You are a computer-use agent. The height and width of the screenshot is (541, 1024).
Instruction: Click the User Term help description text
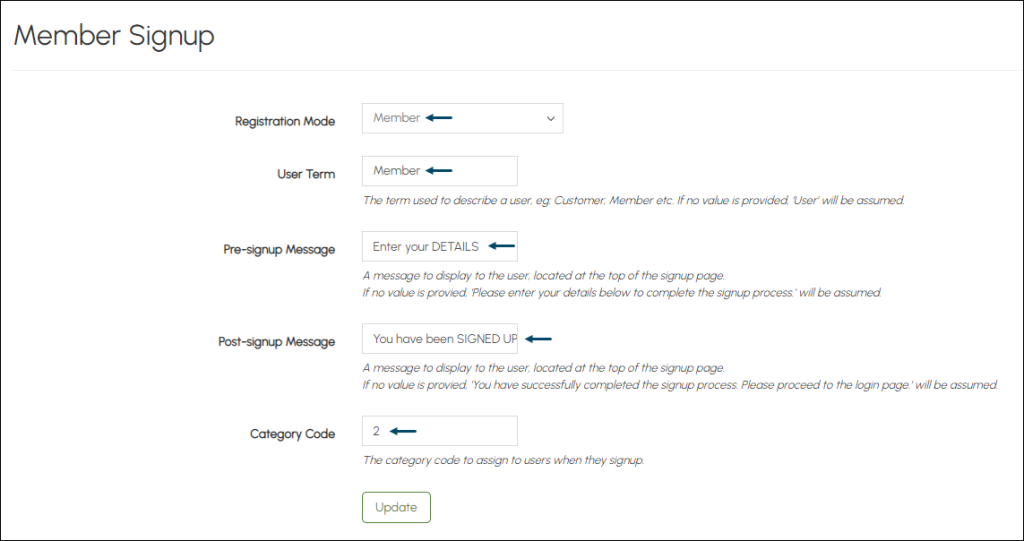pyautogui.click(x=633, y=201)
